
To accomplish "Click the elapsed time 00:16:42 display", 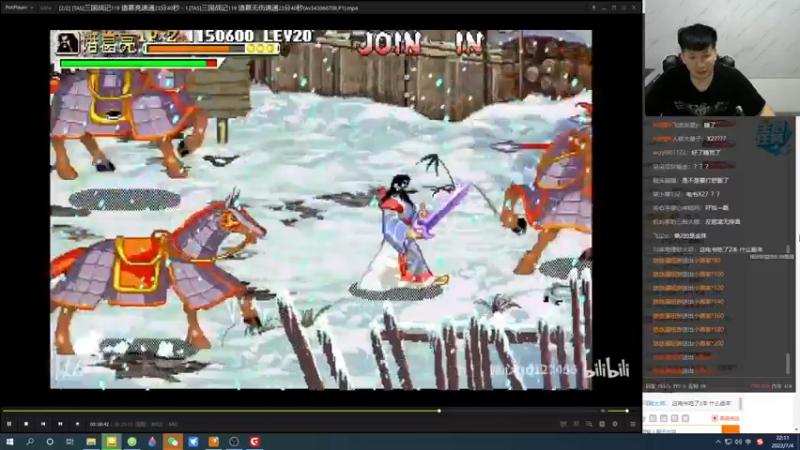I will point(99,424).
